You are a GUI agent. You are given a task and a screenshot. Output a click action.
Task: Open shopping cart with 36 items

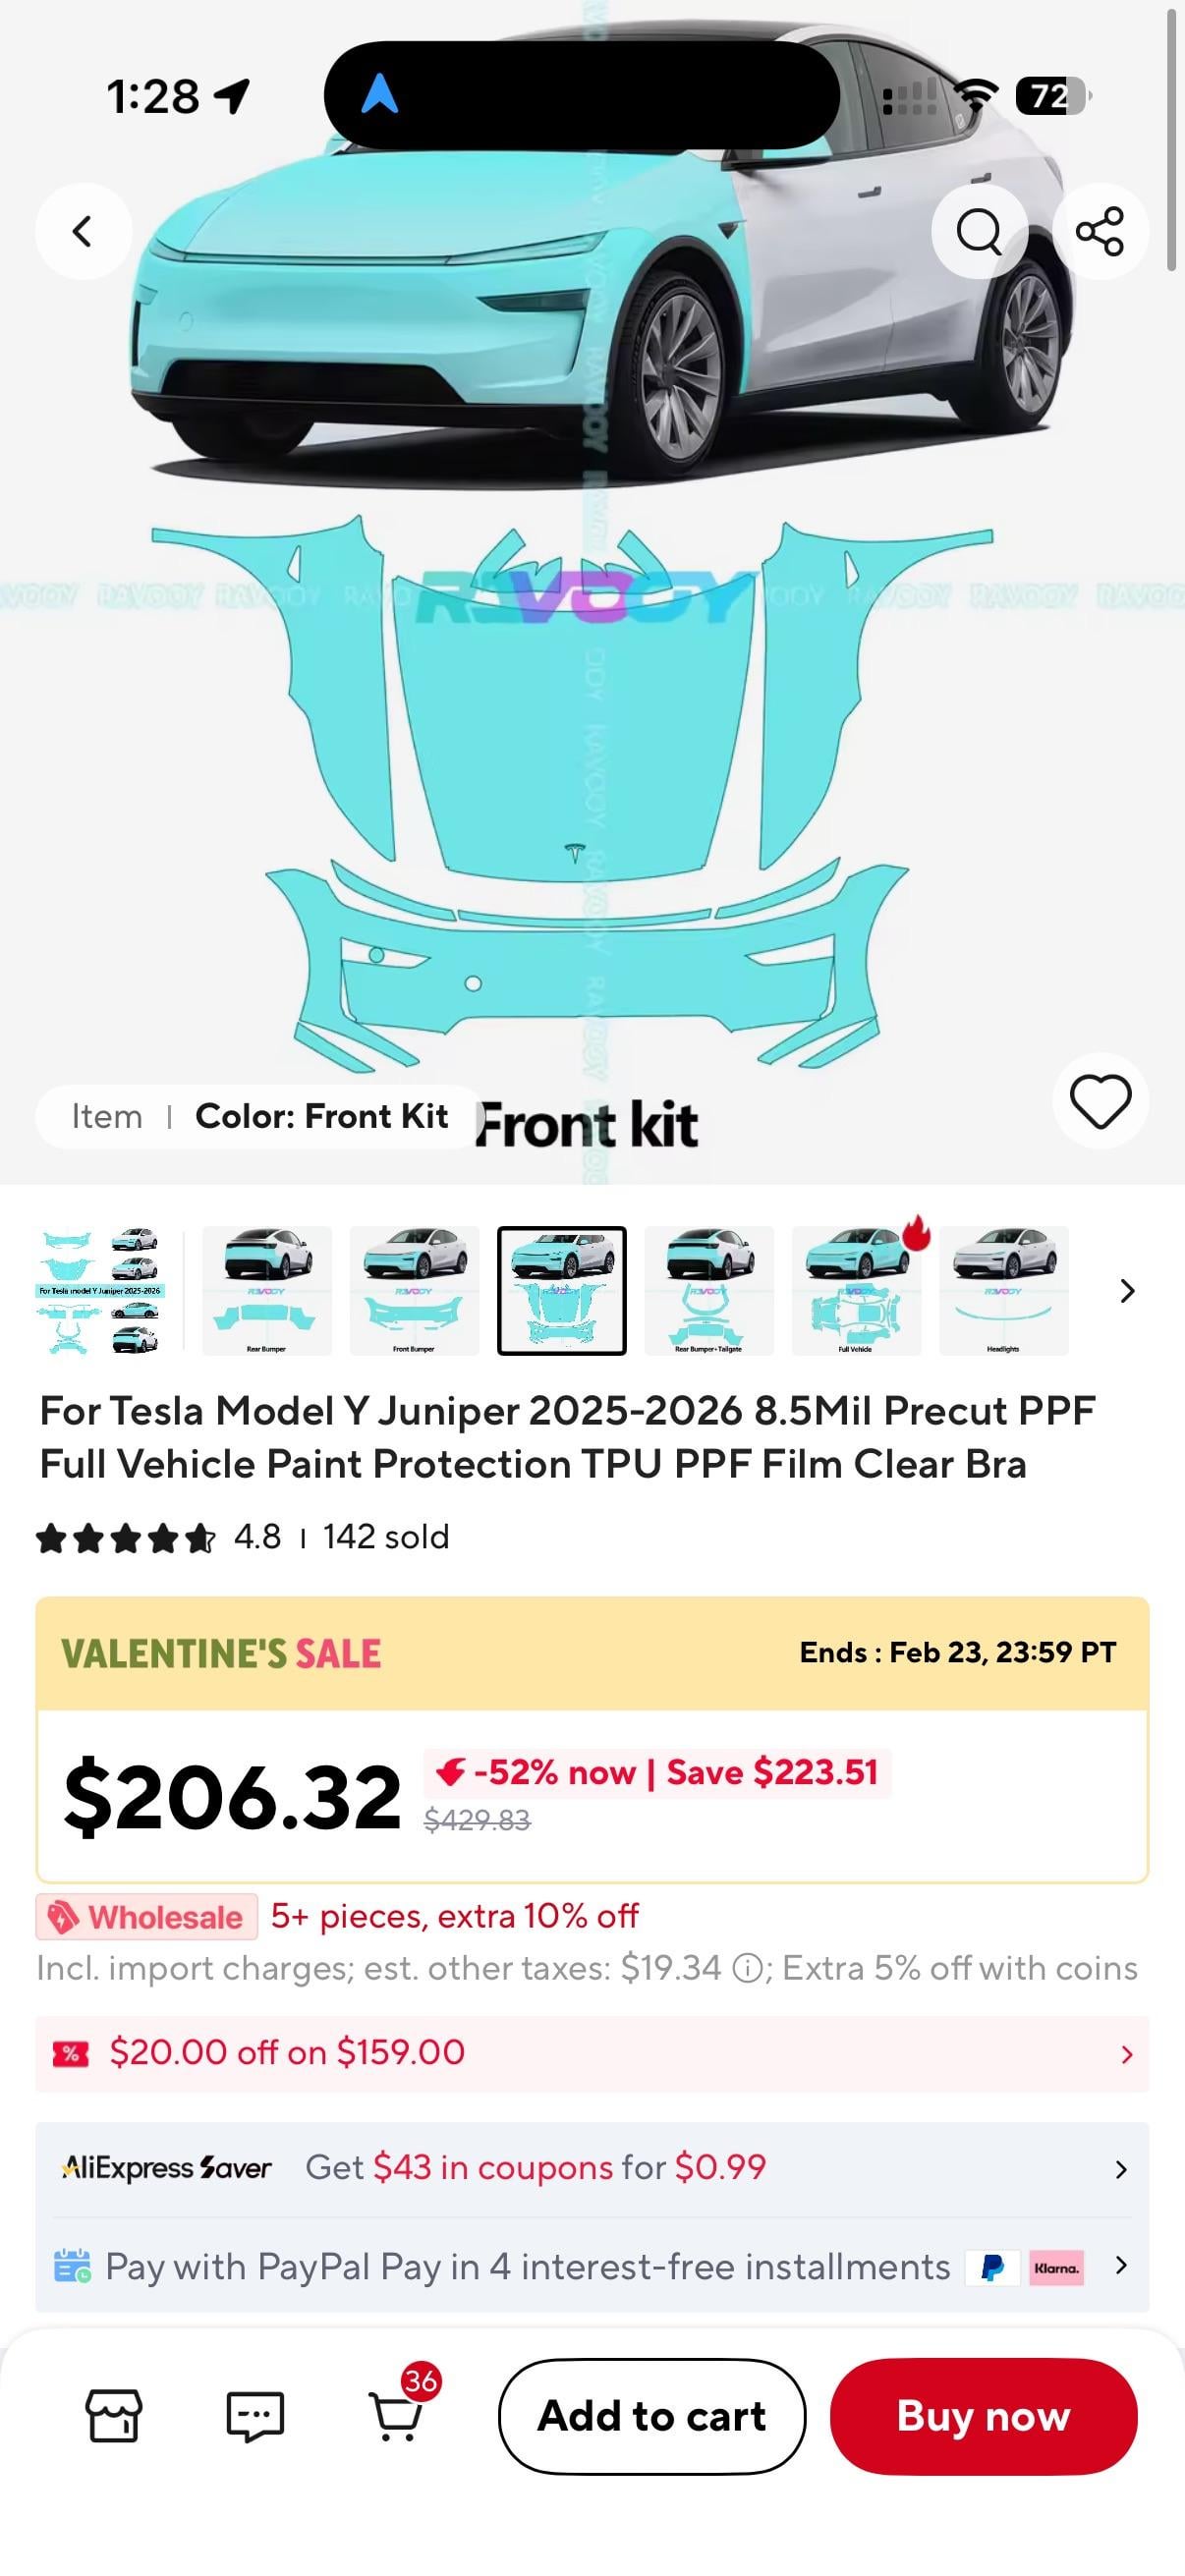tap(397, 2414)
